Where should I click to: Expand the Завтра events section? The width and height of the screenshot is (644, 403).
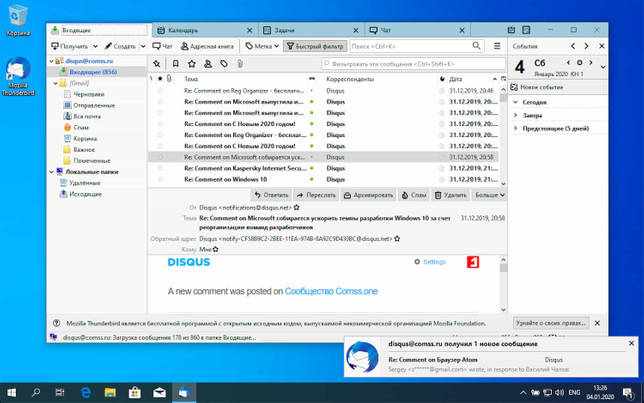(x=515, y=115)
